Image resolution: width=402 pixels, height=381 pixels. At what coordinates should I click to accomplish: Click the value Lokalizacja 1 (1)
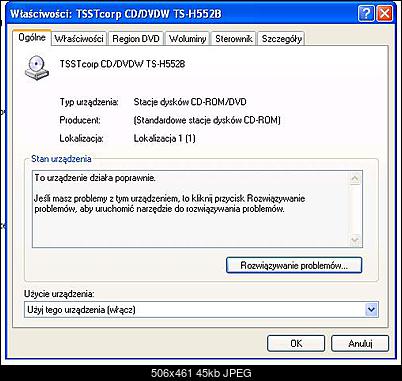click(165, 138)
